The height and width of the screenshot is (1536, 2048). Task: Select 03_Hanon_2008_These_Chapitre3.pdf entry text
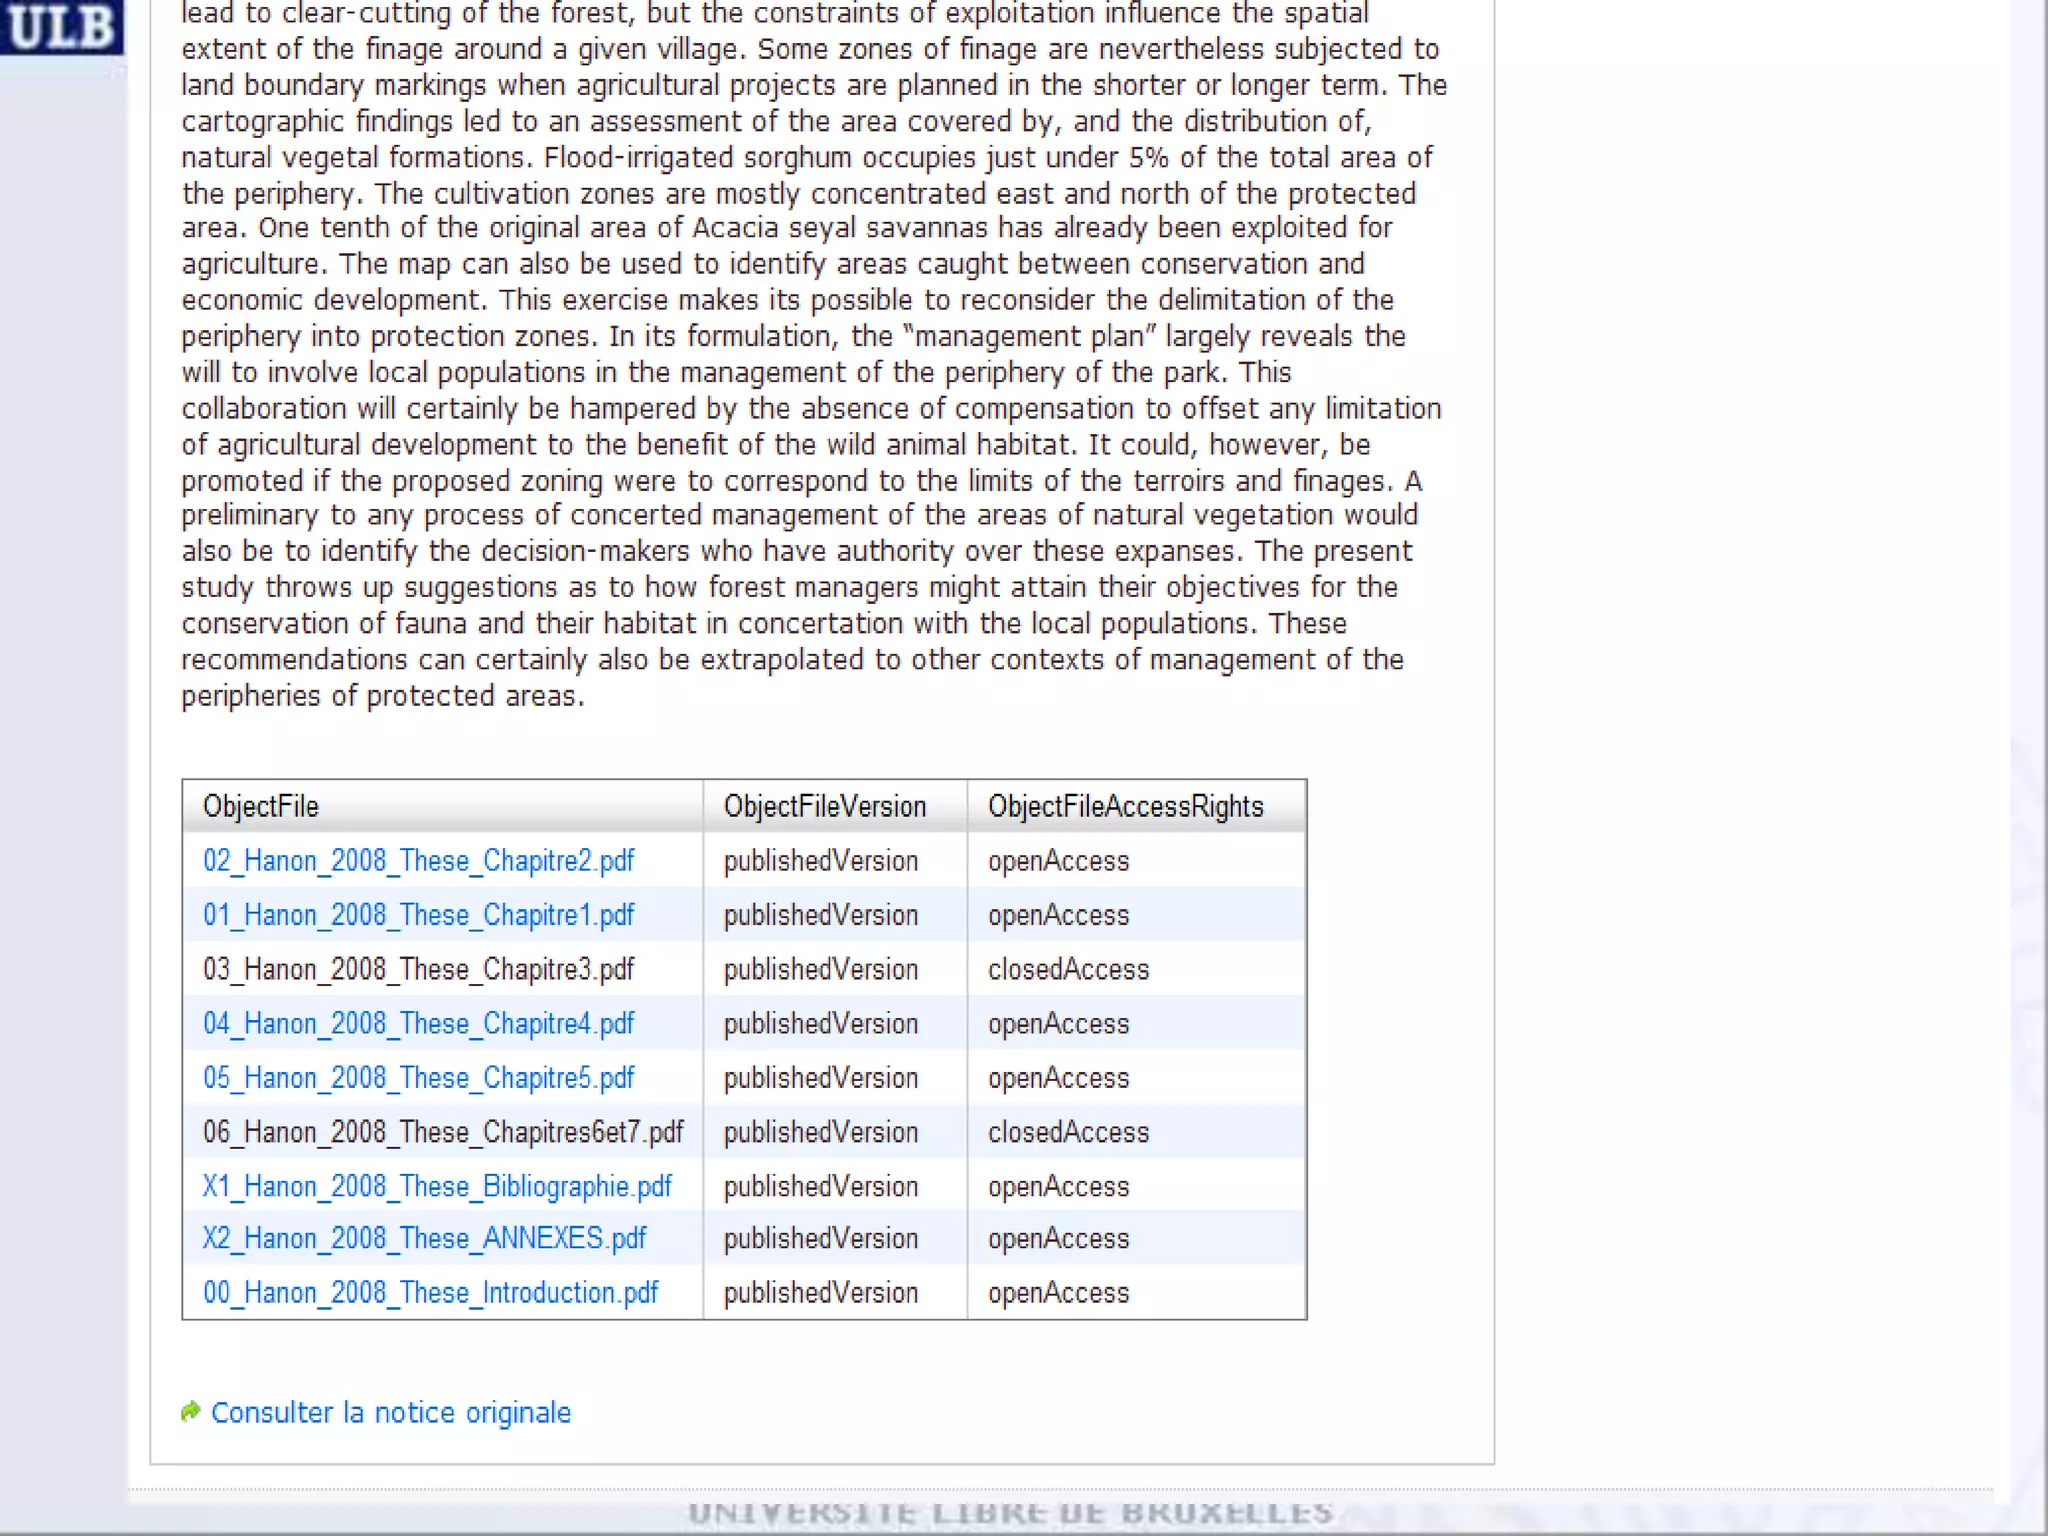tap(418, 970)
